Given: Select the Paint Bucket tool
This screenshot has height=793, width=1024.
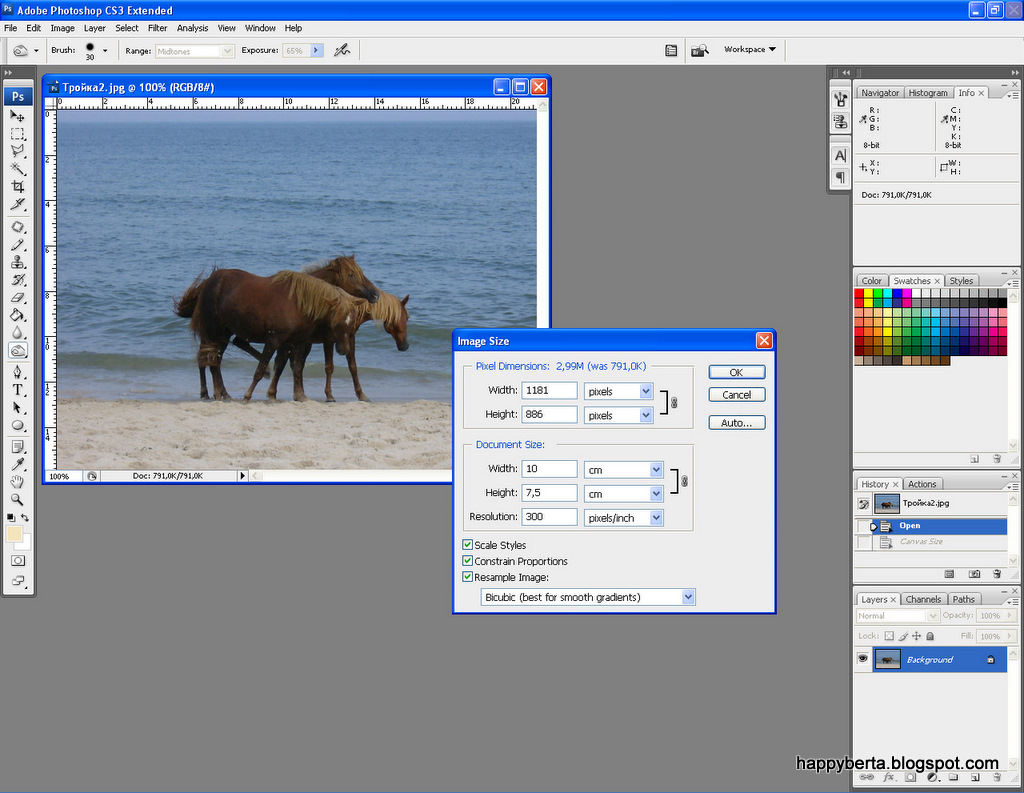Looking at the screenshot, I should [18, 315].
